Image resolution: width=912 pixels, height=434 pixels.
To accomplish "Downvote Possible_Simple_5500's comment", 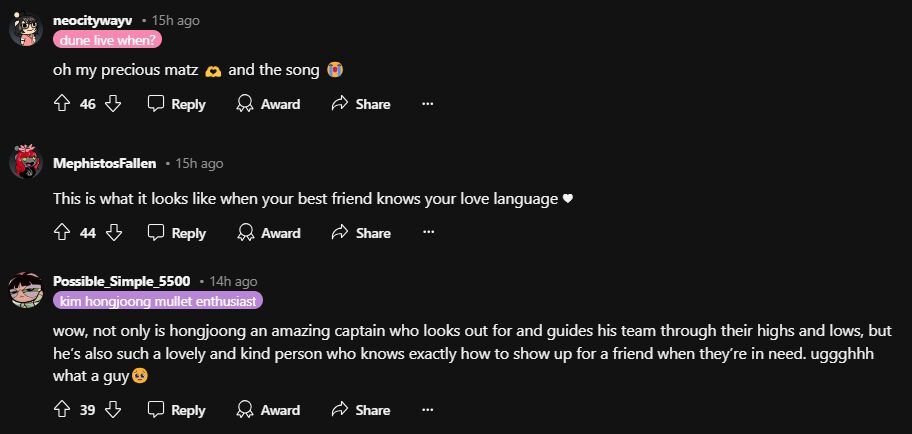I will click(x=113, y=410).
